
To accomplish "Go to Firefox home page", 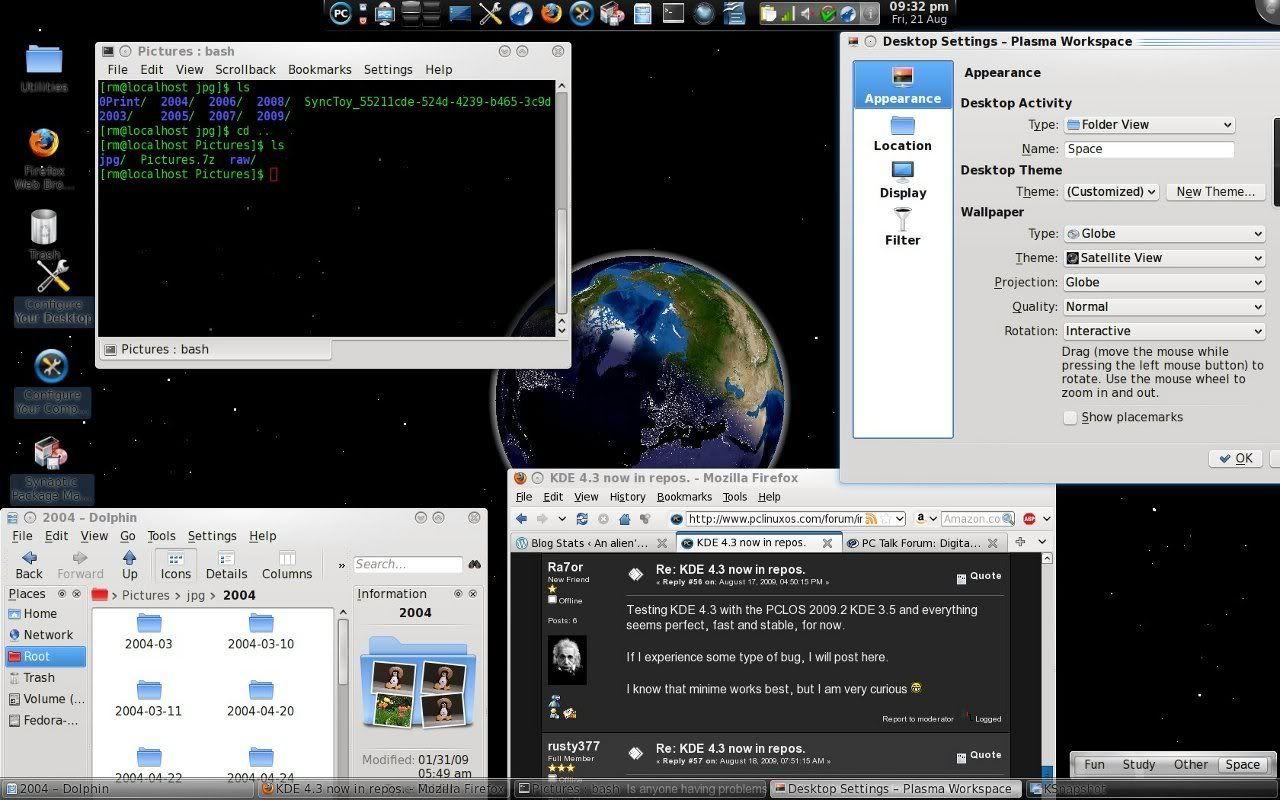I will pos(624,518).
